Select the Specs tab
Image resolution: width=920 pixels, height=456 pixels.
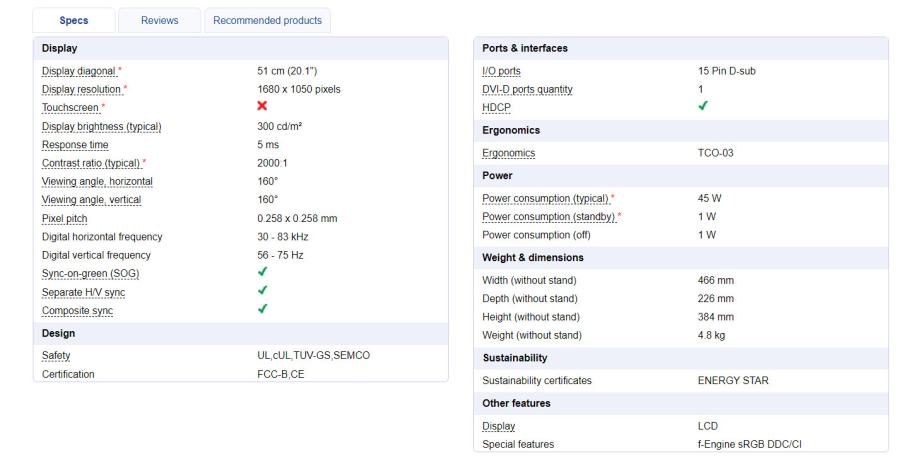pos(74,20)
